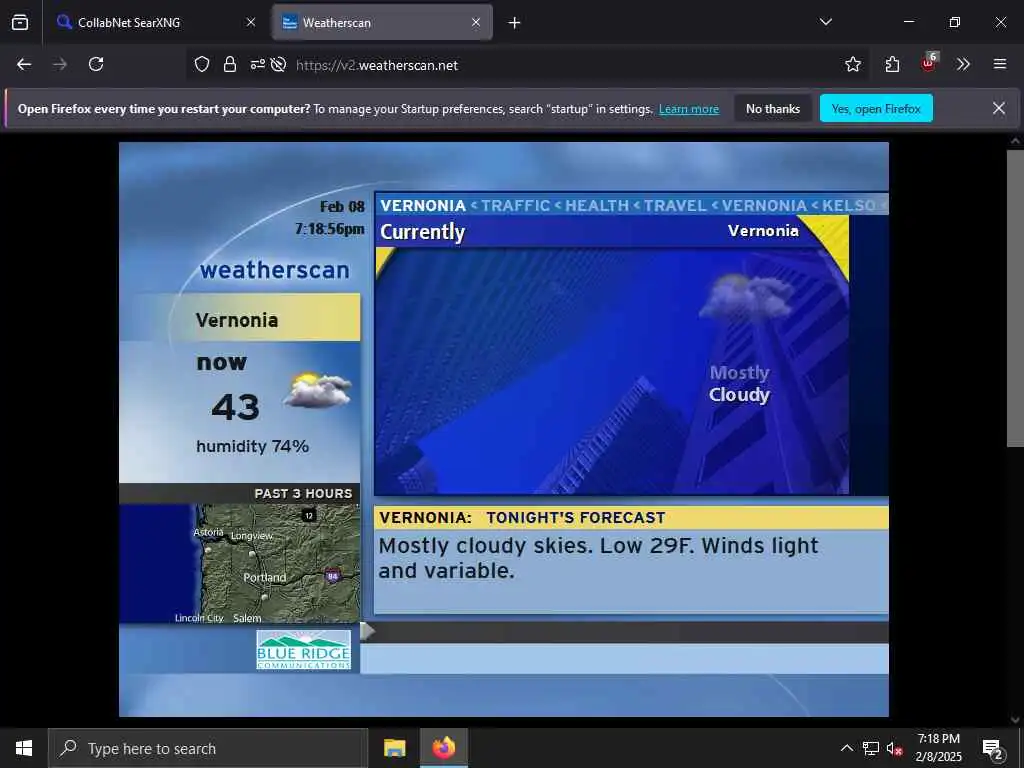Image resolution: width=1024 pixels, height=768 pixels.
Task: Click the KELSO item in ticker
Action: pyautogui.click(x=848, y=206)
